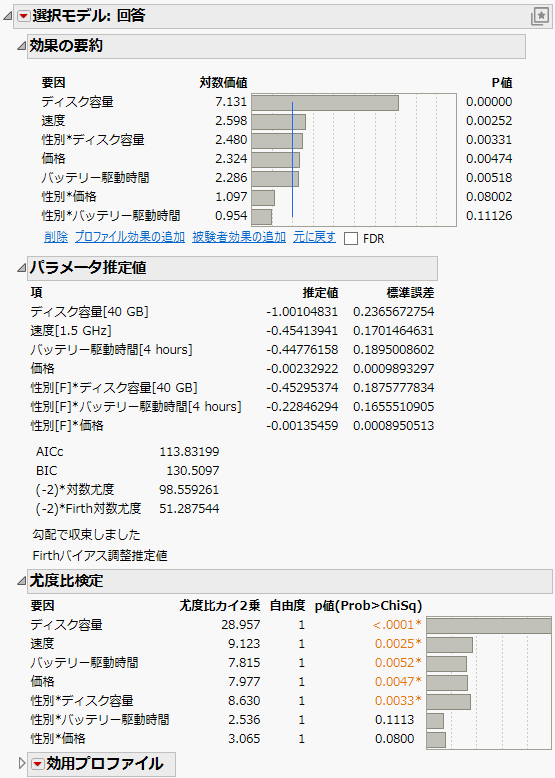The width and height of the screenshot is (555, 778).
Task: Select 速度 row in 効果の要約
Action: pyautogui.click(x=53, y=121)
